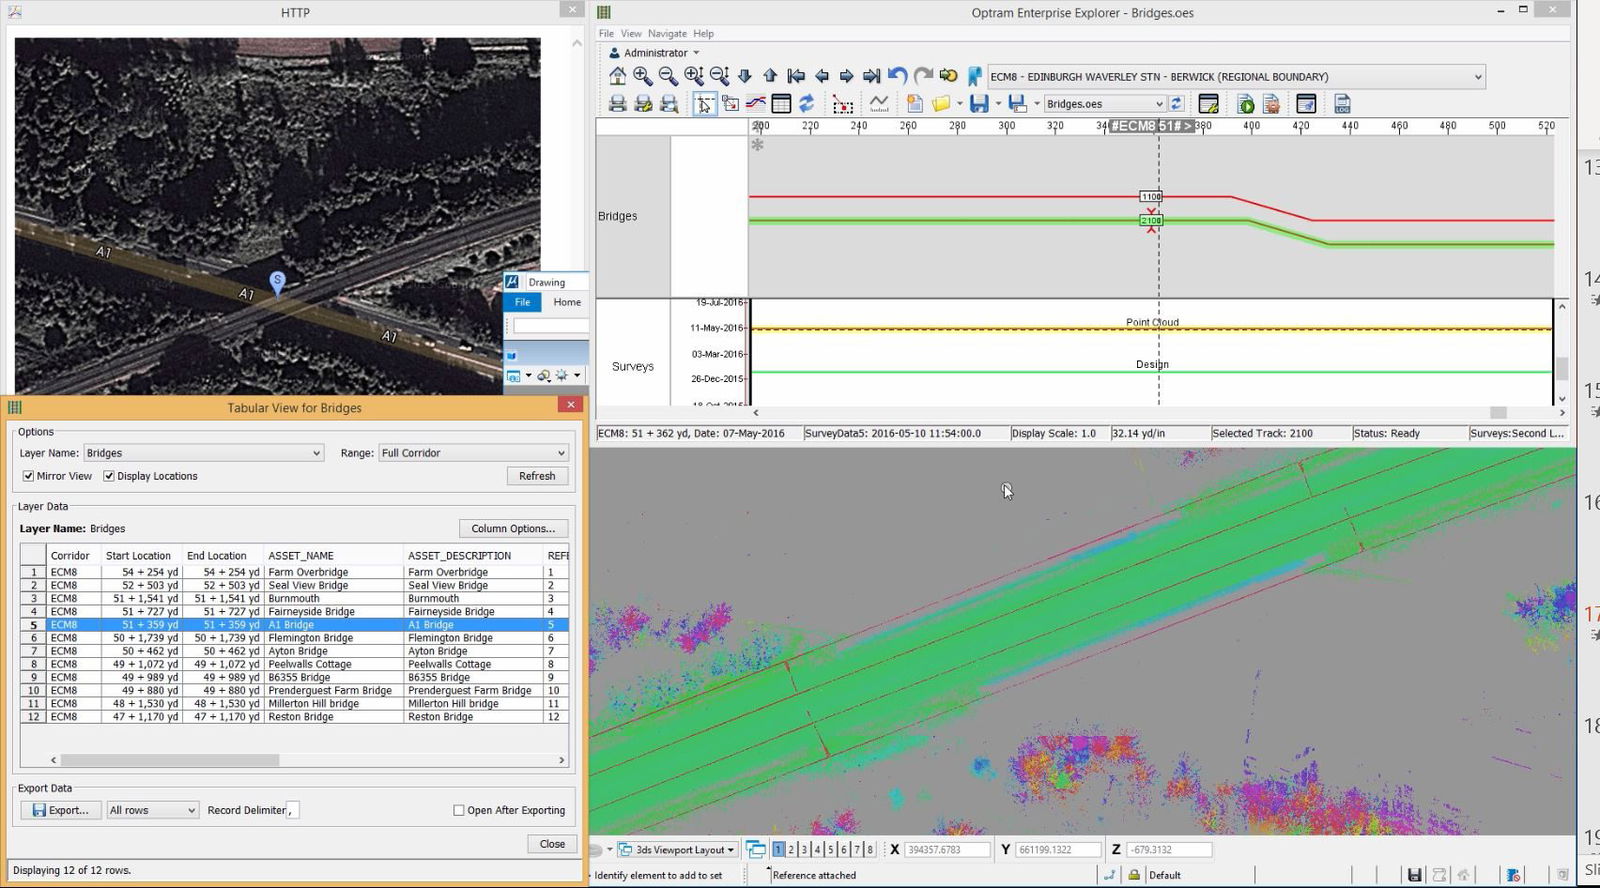The width and height of the screenshot is (1600, 888).
Task: Click the print icon in toolbar
Action: (x=618, y=104)
